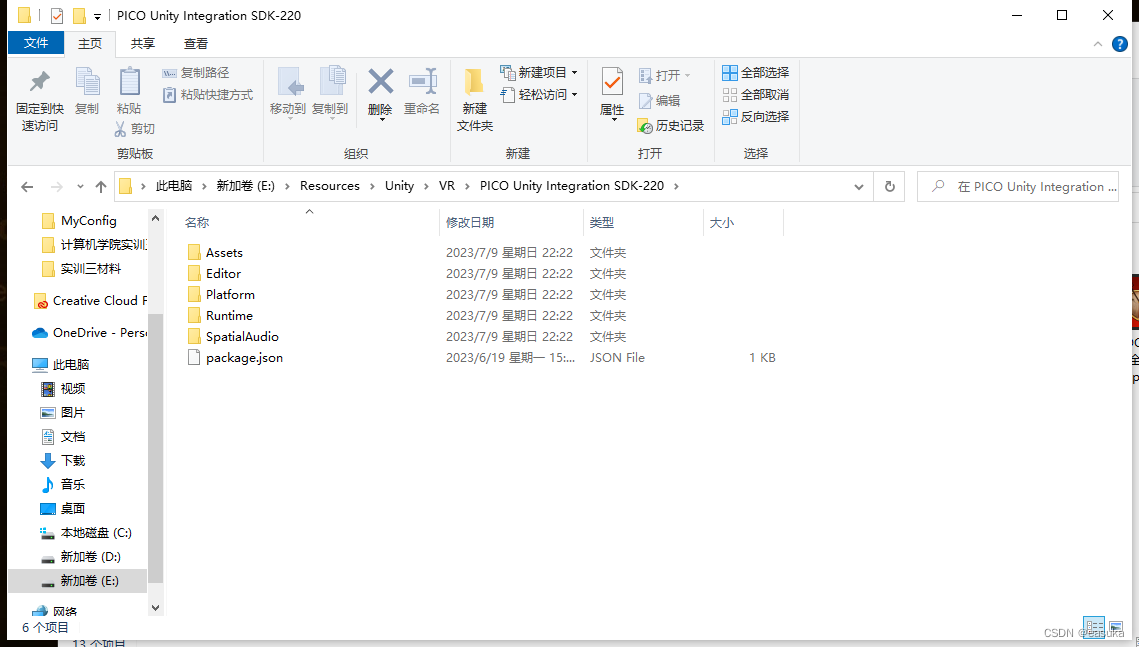Sort by 大小 column header

(721, 223)
